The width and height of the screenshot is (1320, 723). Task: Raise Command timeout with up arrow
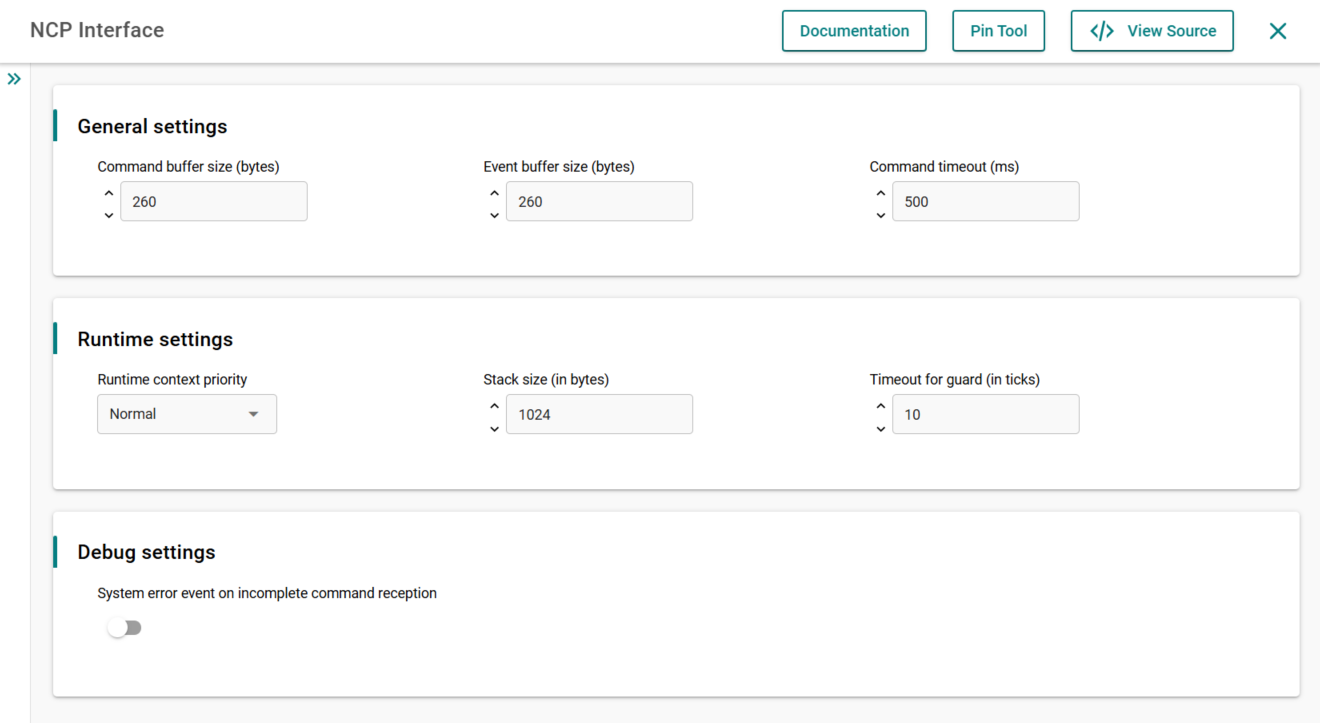[881, 193]
